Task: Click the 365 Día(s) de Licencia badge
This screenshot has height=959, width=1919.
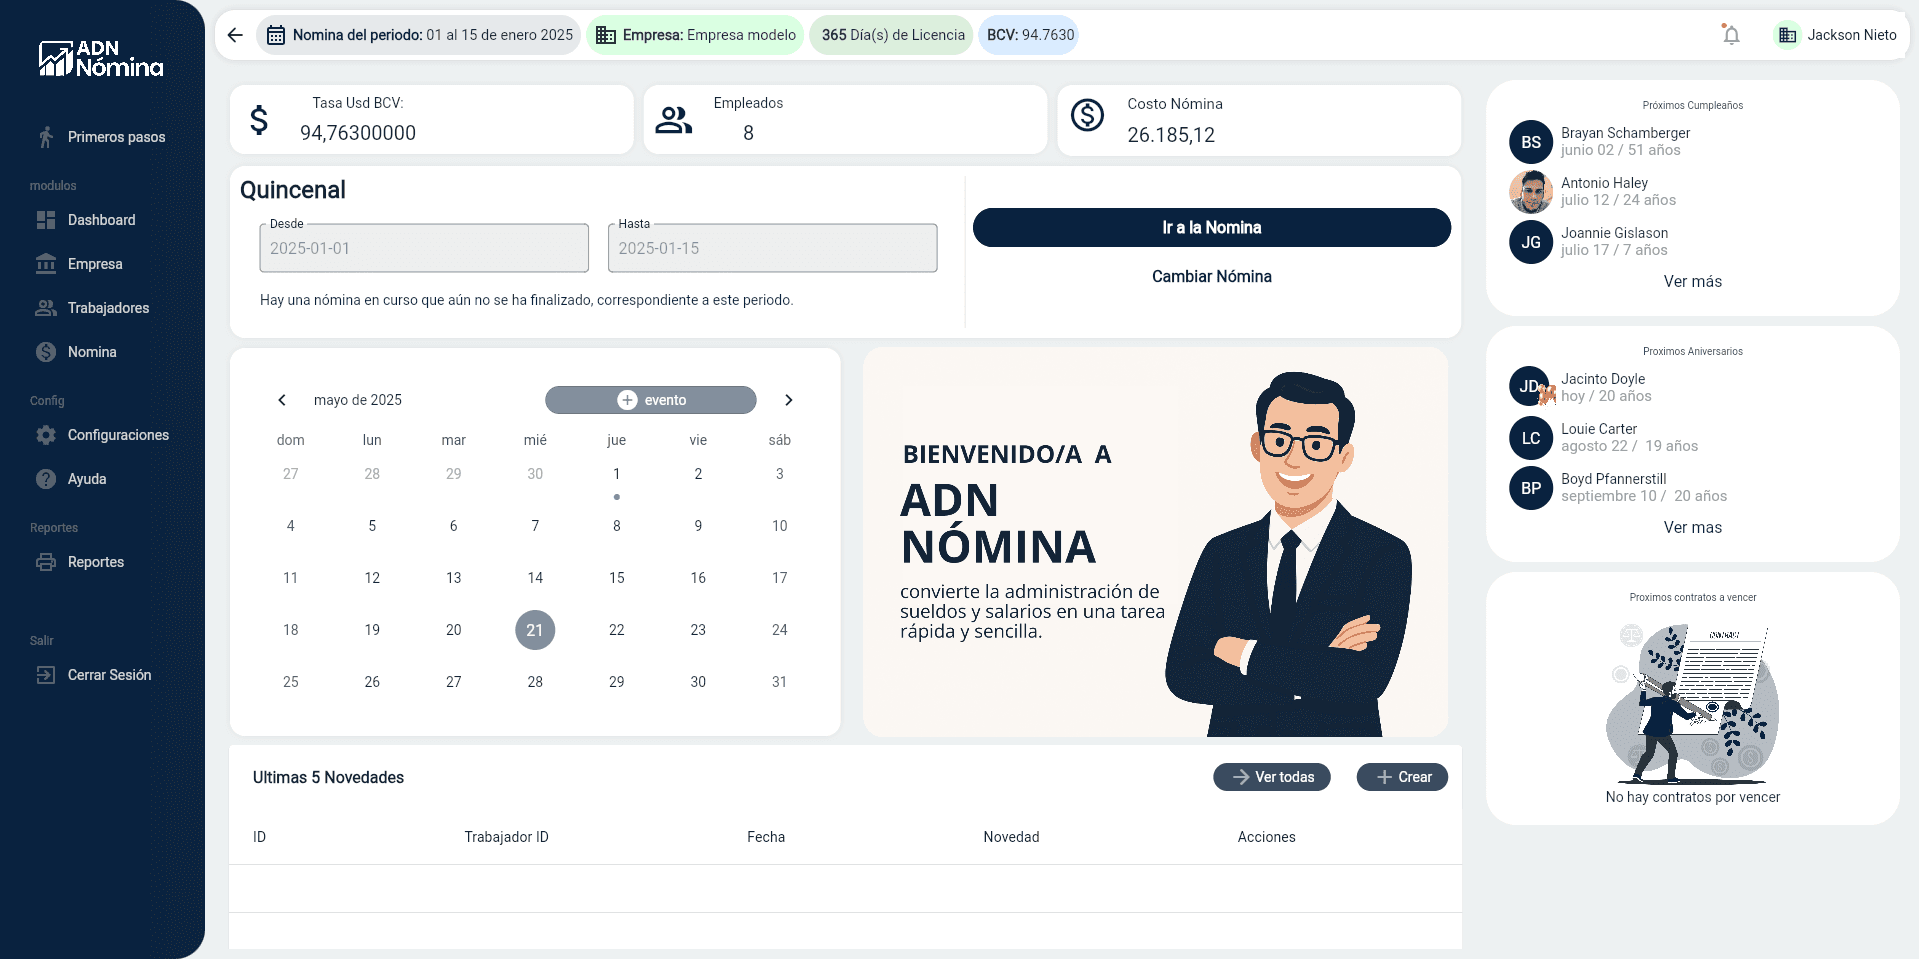Action: pos(891,34)
